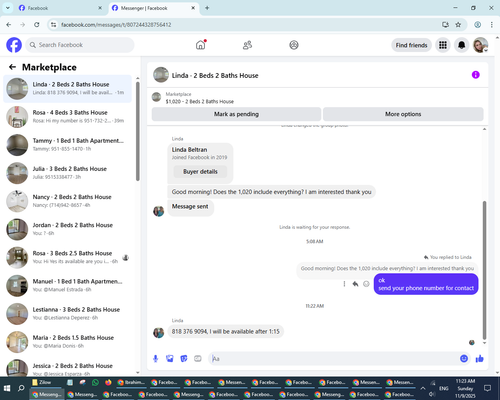Image resolution: width=500 pixels, height=400 pixels.
Task: Reload the page
Action: 37,25
